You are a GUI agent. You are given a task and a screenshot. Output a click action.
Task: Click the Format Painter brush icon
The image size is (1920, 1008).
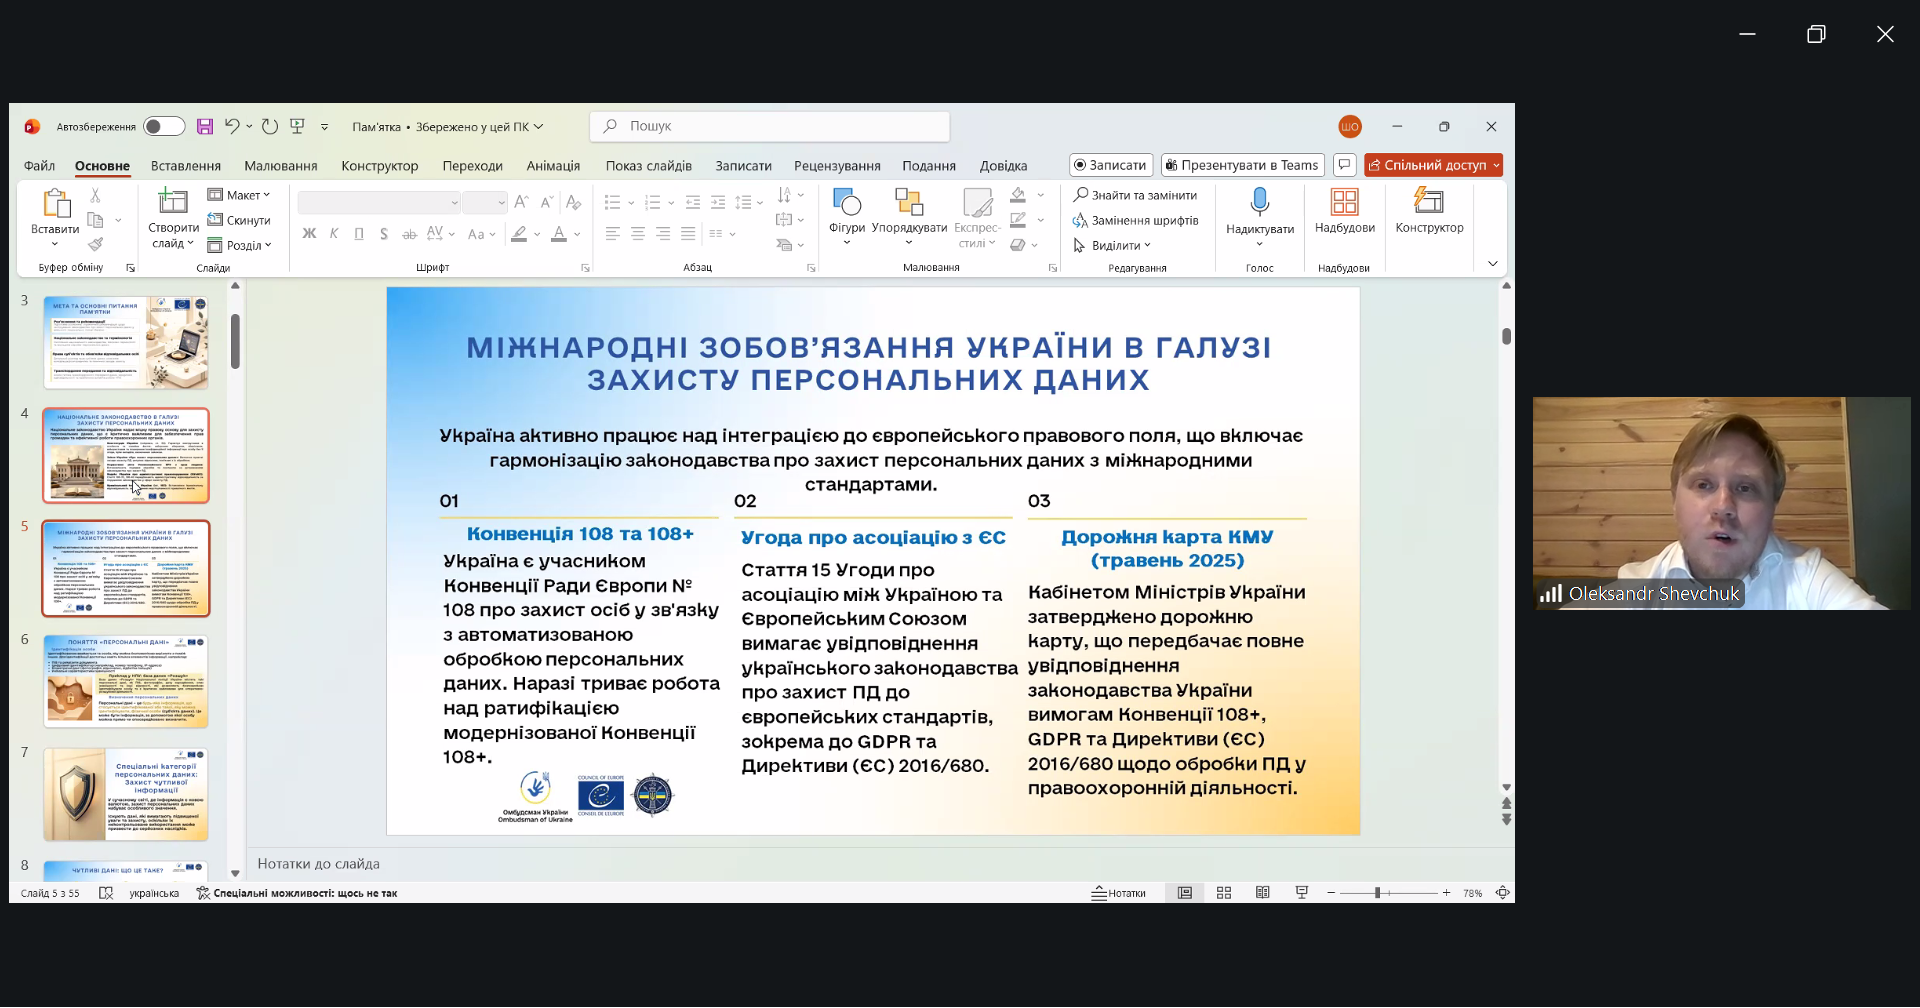96,244
